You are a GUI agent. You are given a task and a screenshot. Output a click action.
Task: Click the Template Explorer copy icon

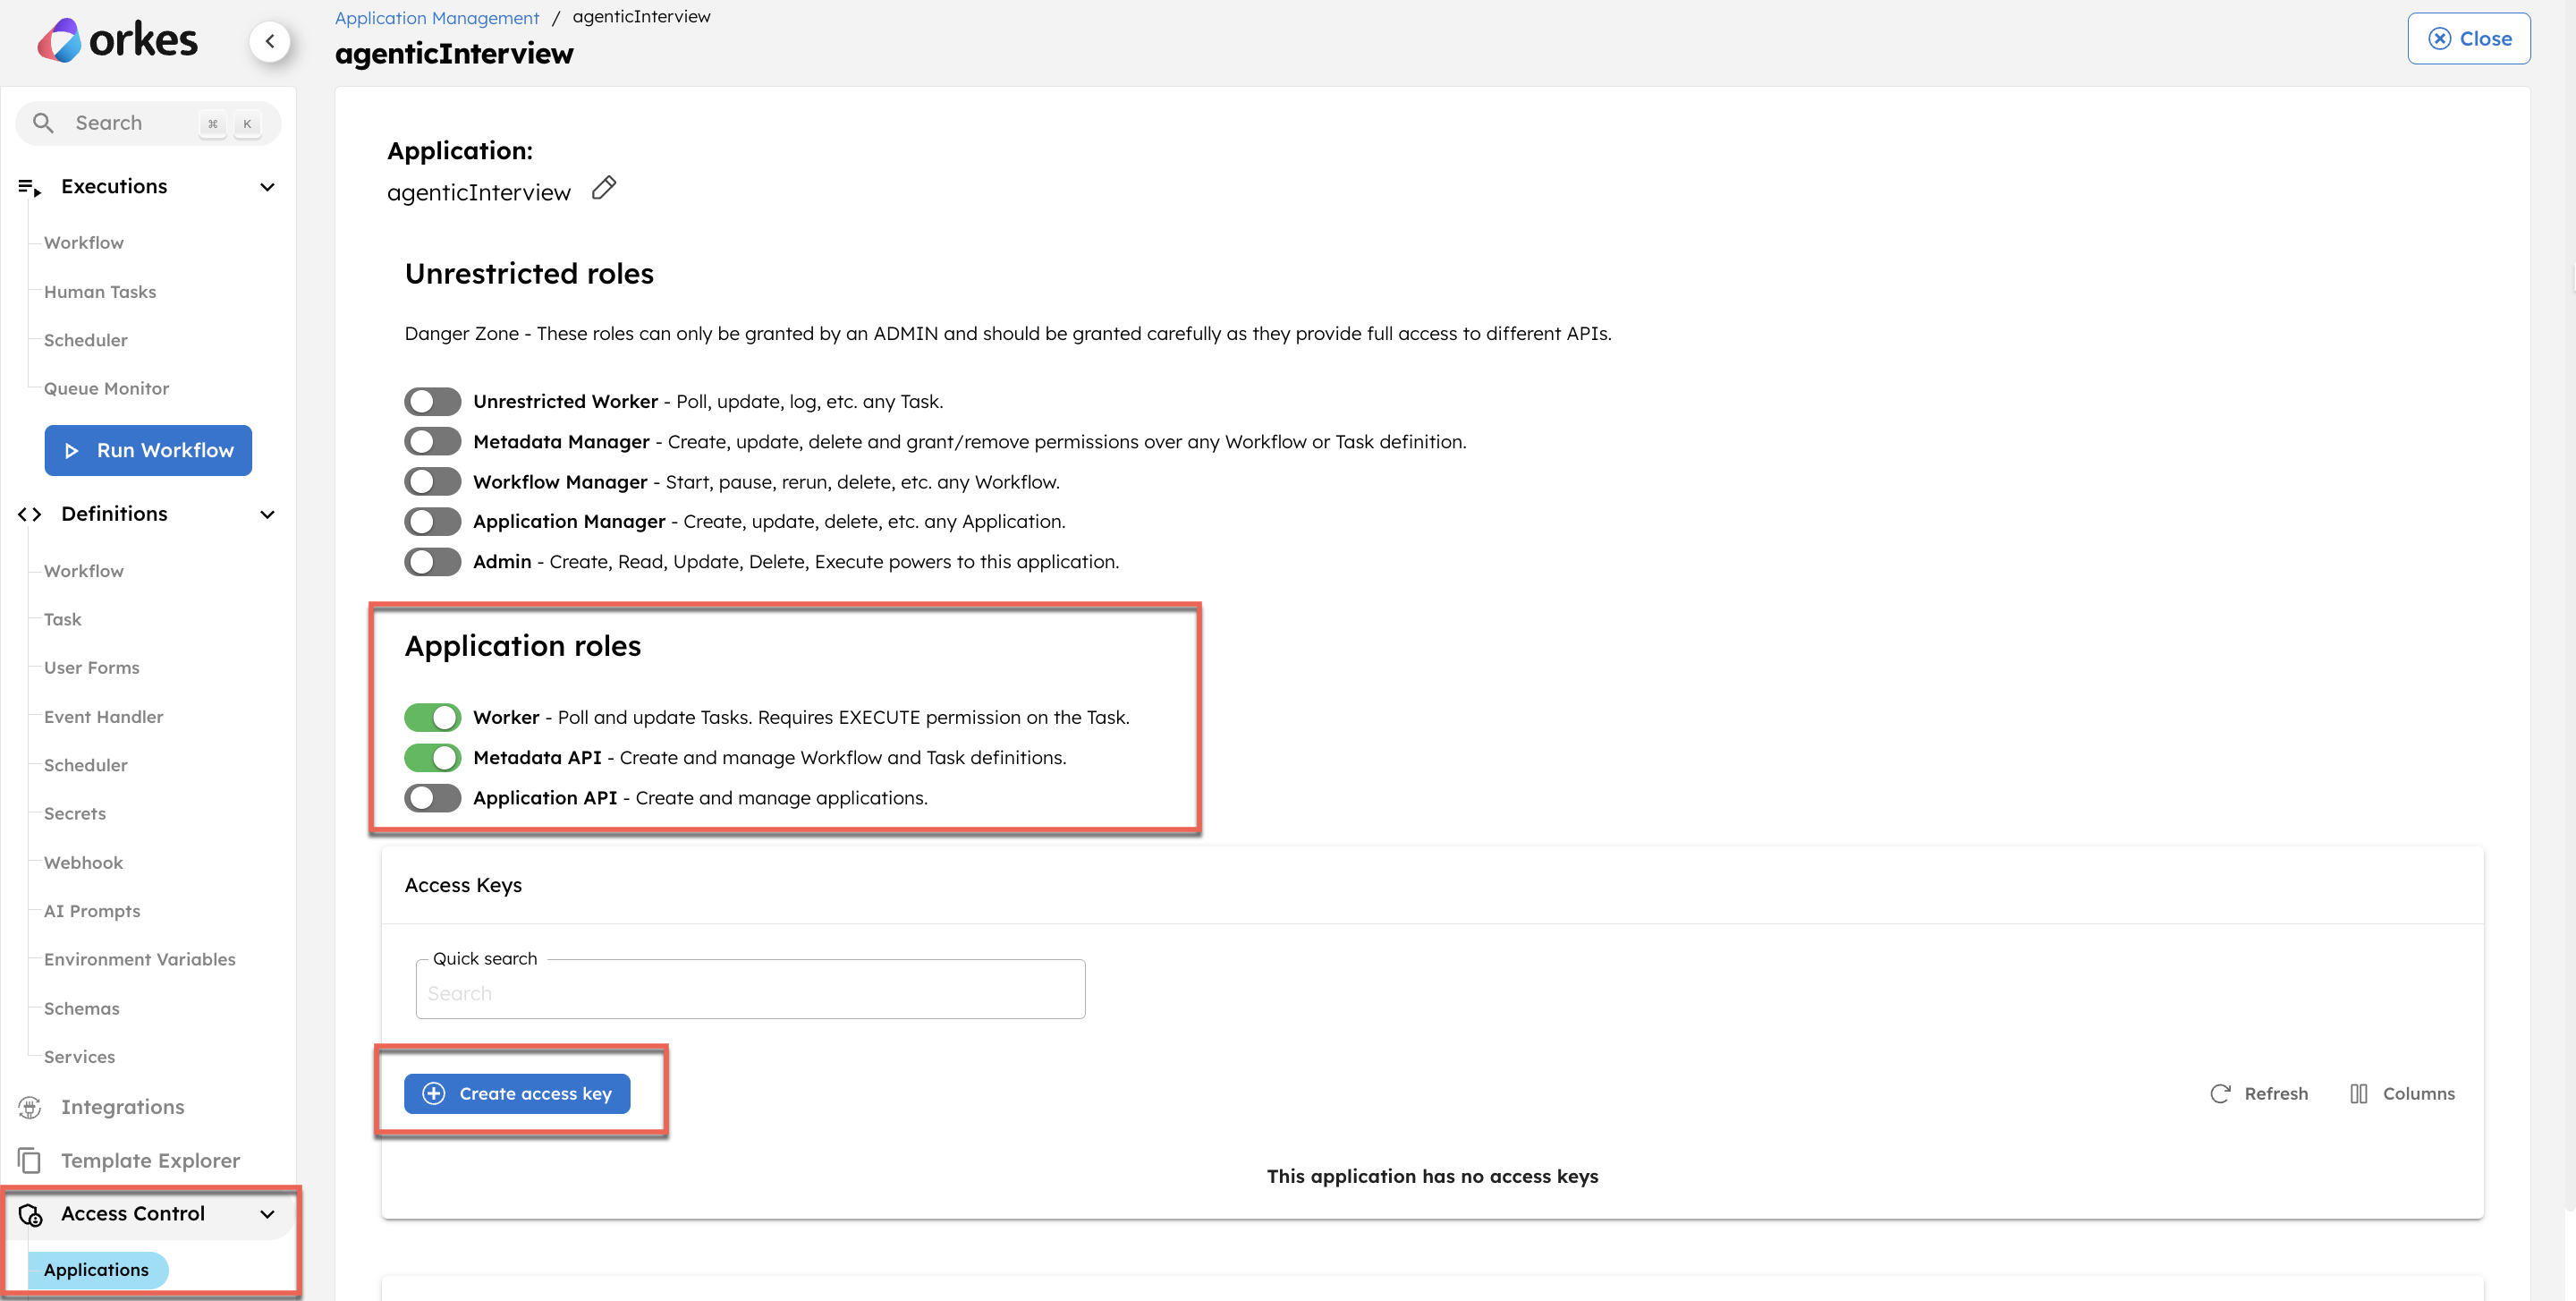pyautogui.click(x=30, y=1160)
